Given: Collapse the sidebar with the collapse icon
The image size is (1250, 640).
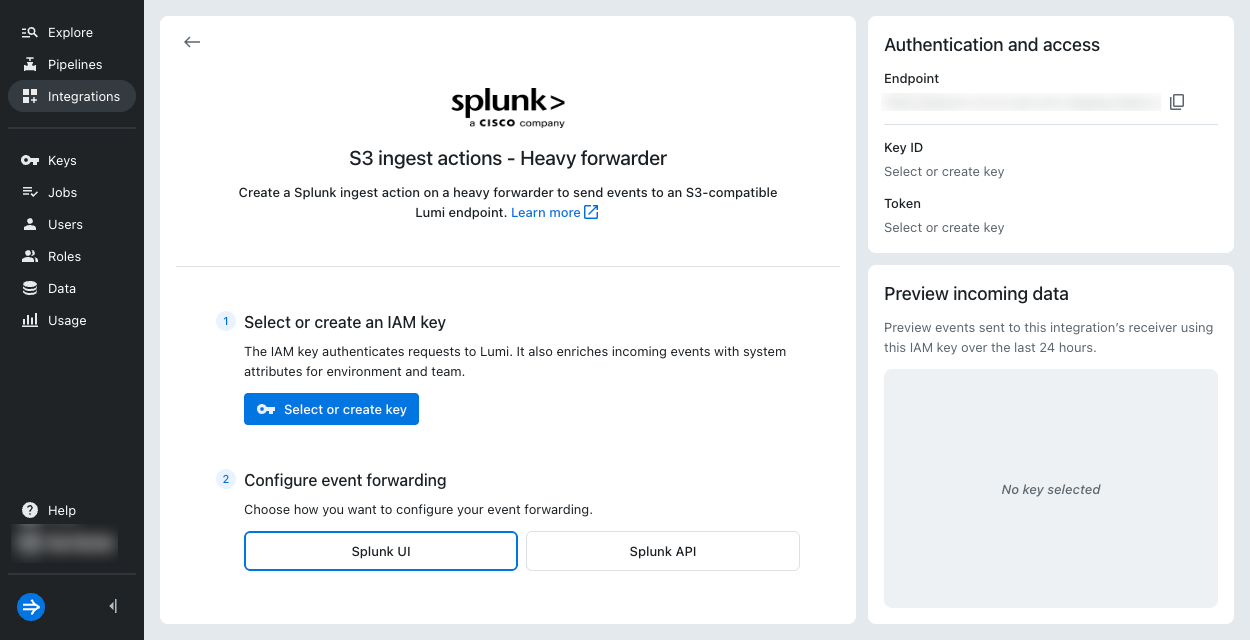Looking at the screenshot, I should click(113, 606).
